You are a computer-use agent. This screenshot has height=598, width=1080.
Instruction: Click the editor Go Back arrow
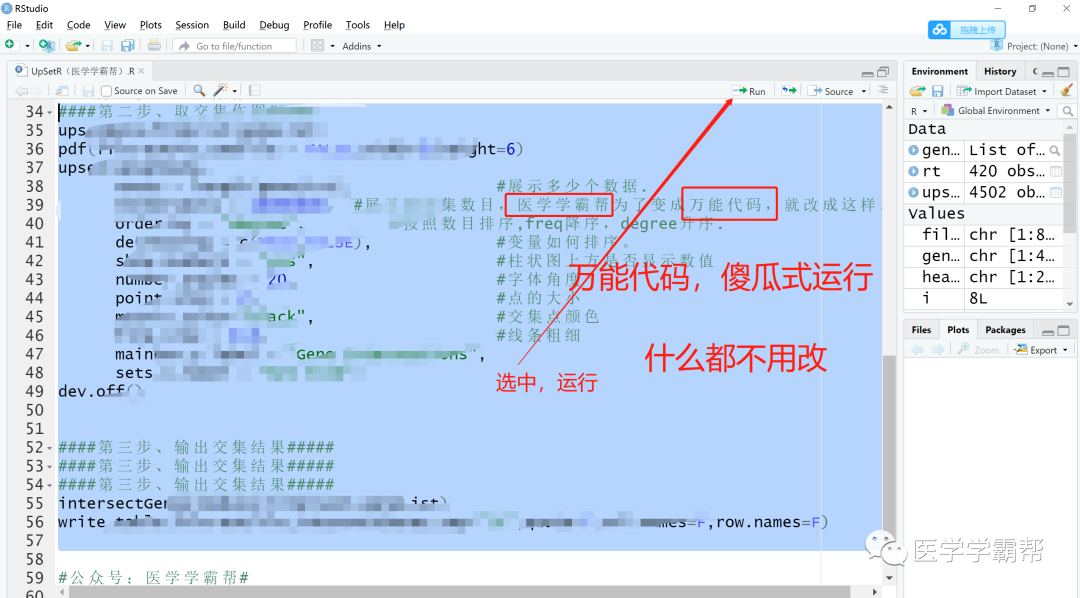click(21, 91)
